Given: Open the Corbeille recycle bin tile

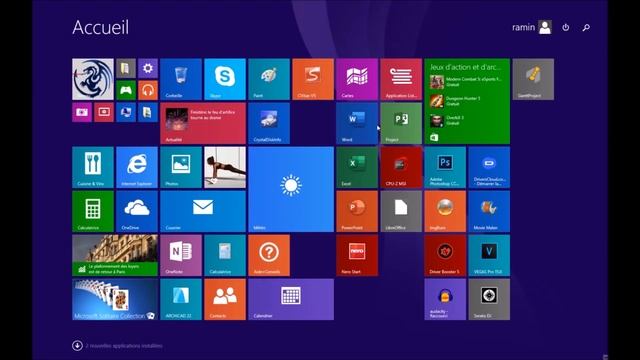Looking at the screenshot, I should tap(181, 79).
